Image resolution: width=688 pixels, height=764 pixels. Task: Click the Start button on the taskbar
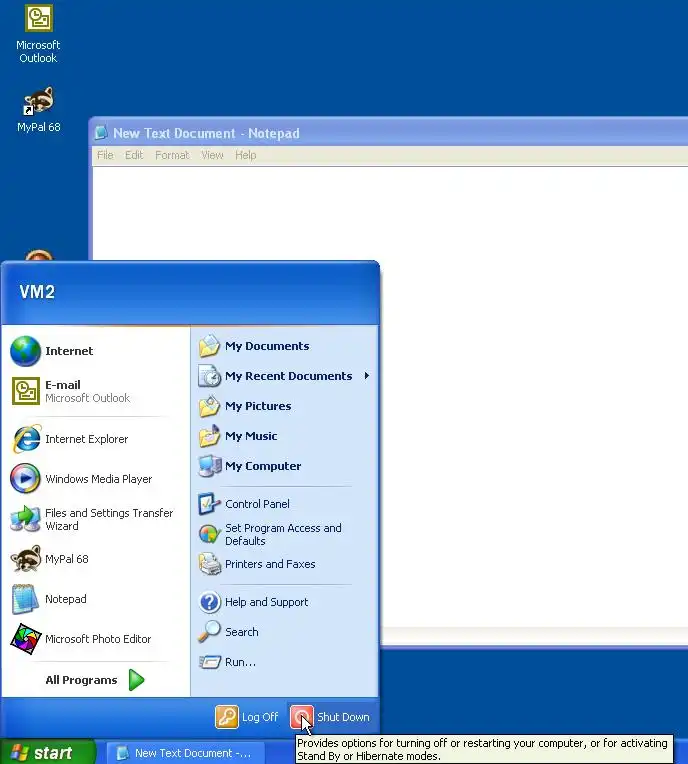coord(48,752)
